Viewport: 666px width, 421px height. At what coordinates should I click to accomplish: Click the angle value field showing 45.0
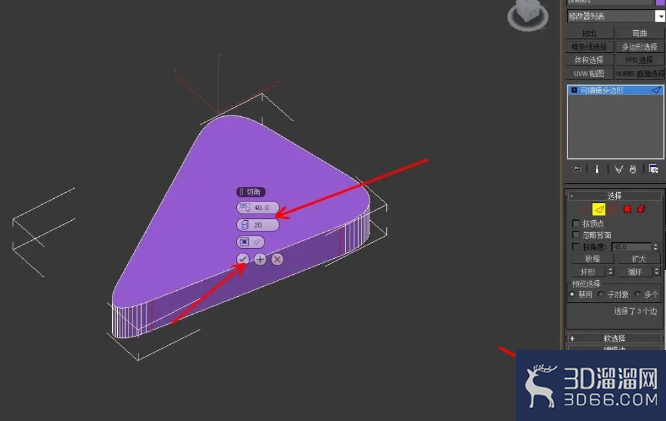[x=631, y=247]
